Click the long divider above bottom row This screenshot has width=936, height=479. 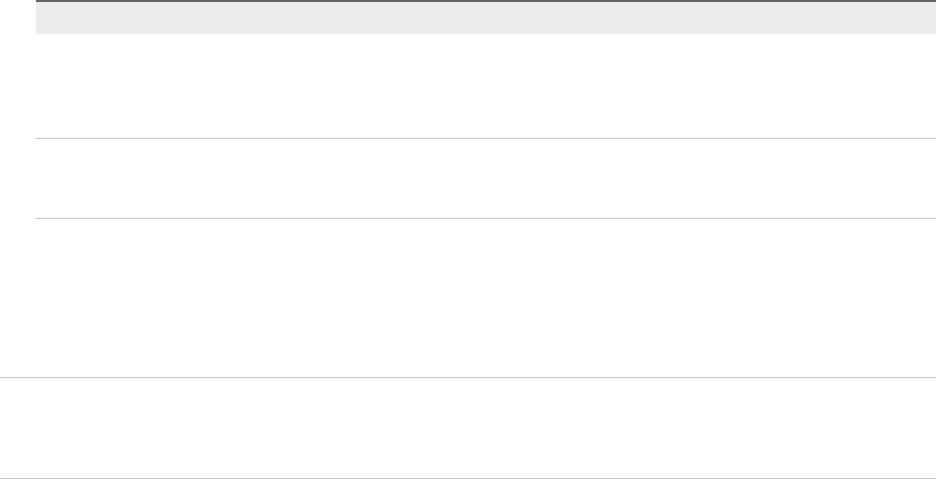pyautogui.click(x=468, y=377)
